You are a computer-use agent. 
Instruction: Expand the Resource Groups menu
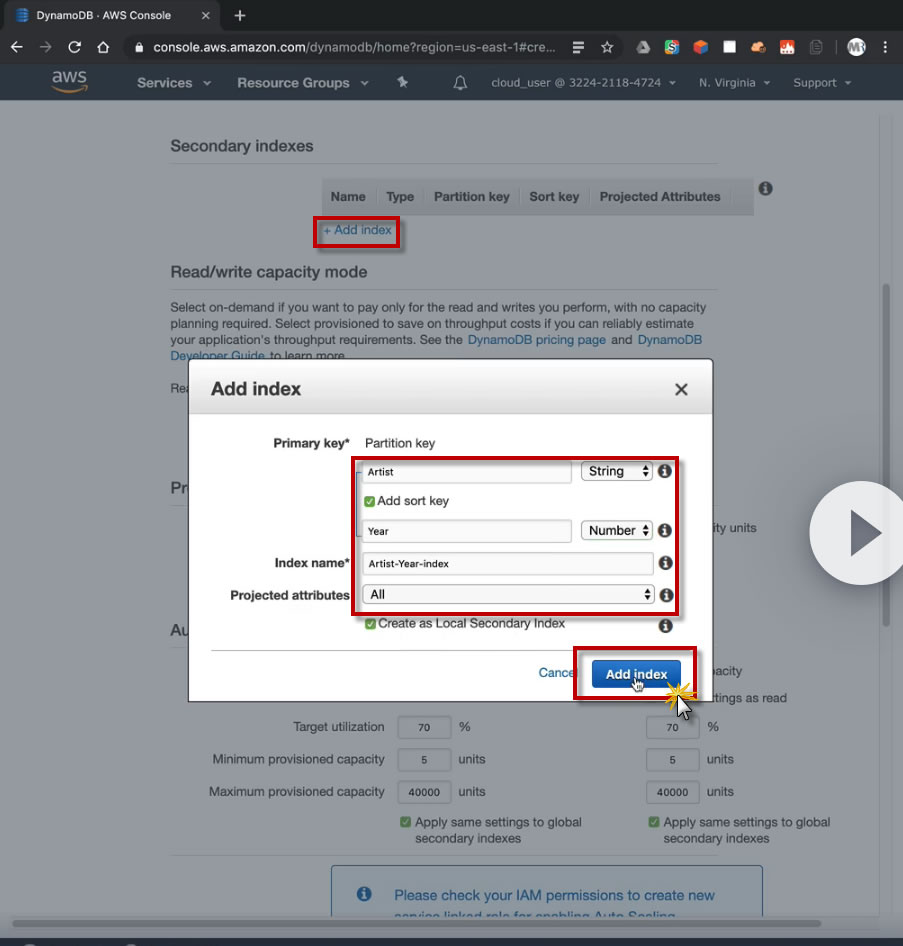(x=303, y=83)
